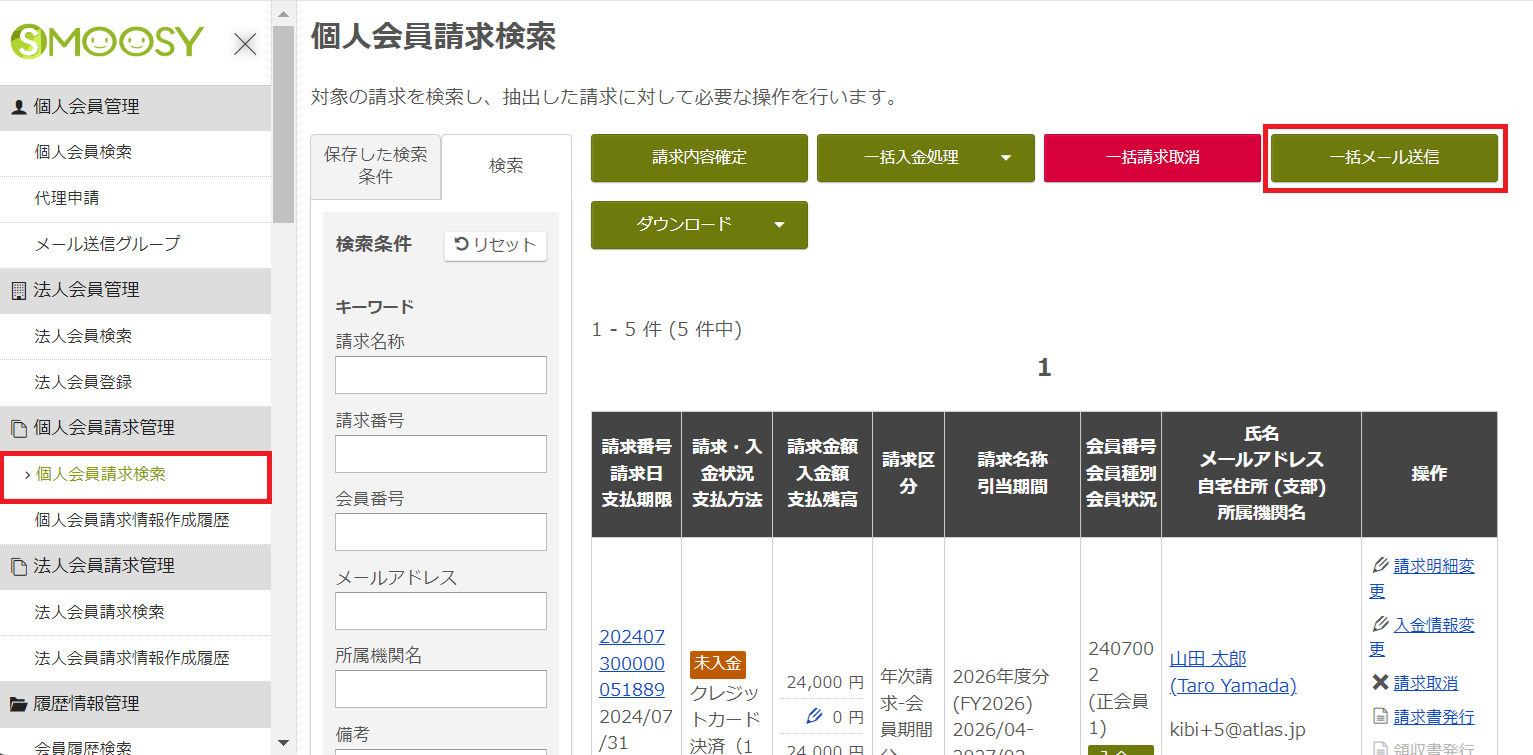1533x755 pixels.
Task: Click inside the 会員番号 input field
Action: click(440, 532)
